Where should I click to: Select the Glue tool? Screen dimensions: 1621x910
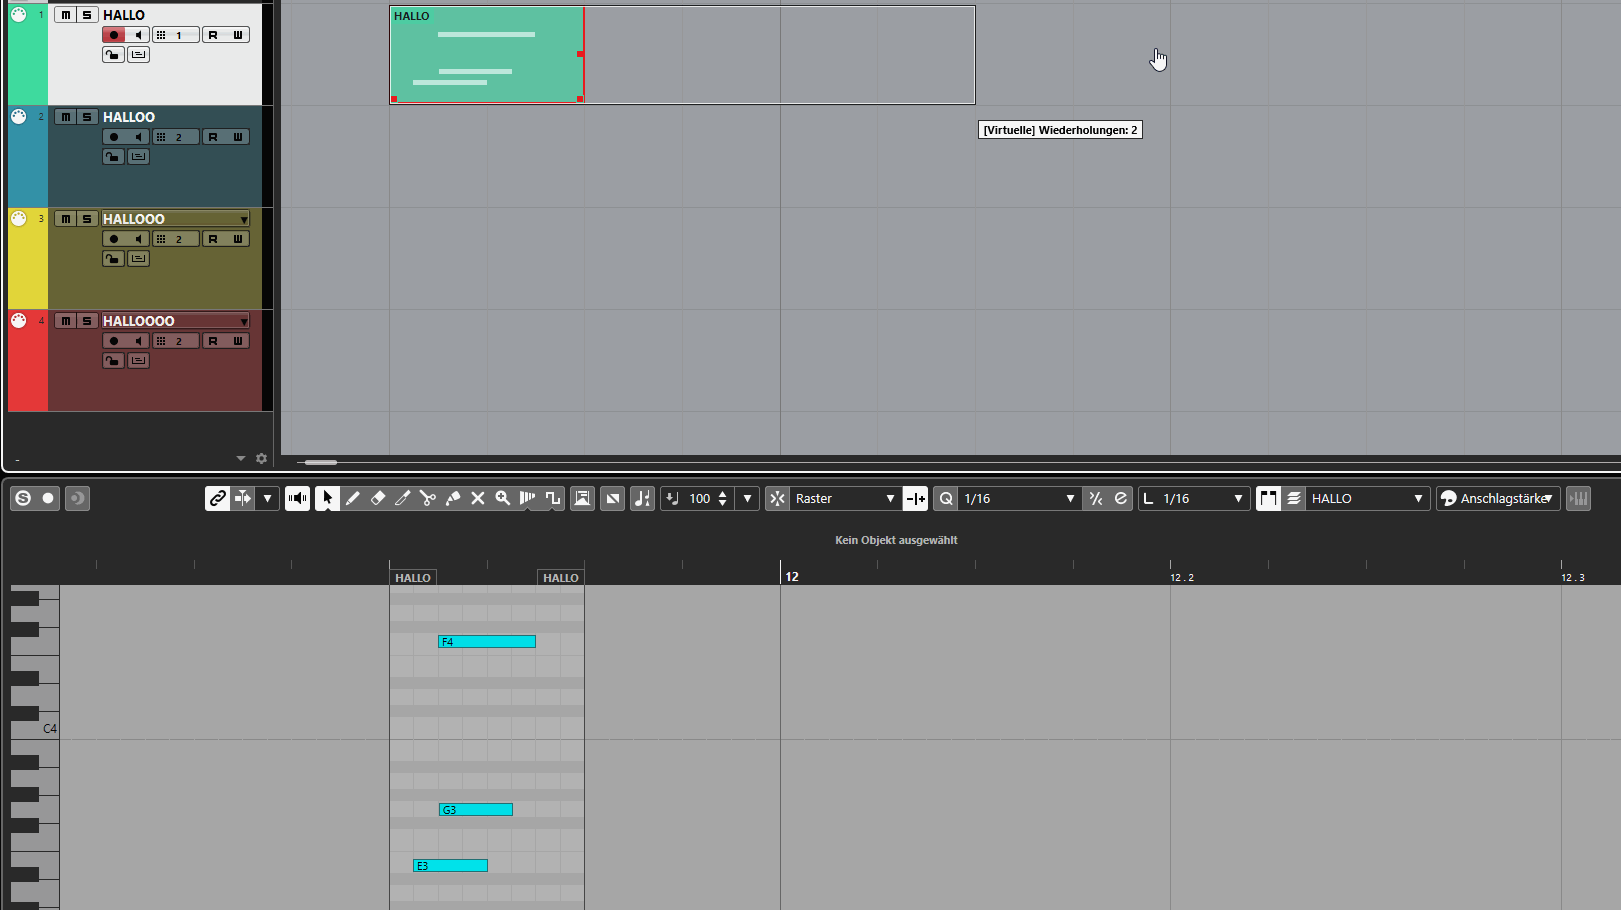click(452, 498)
